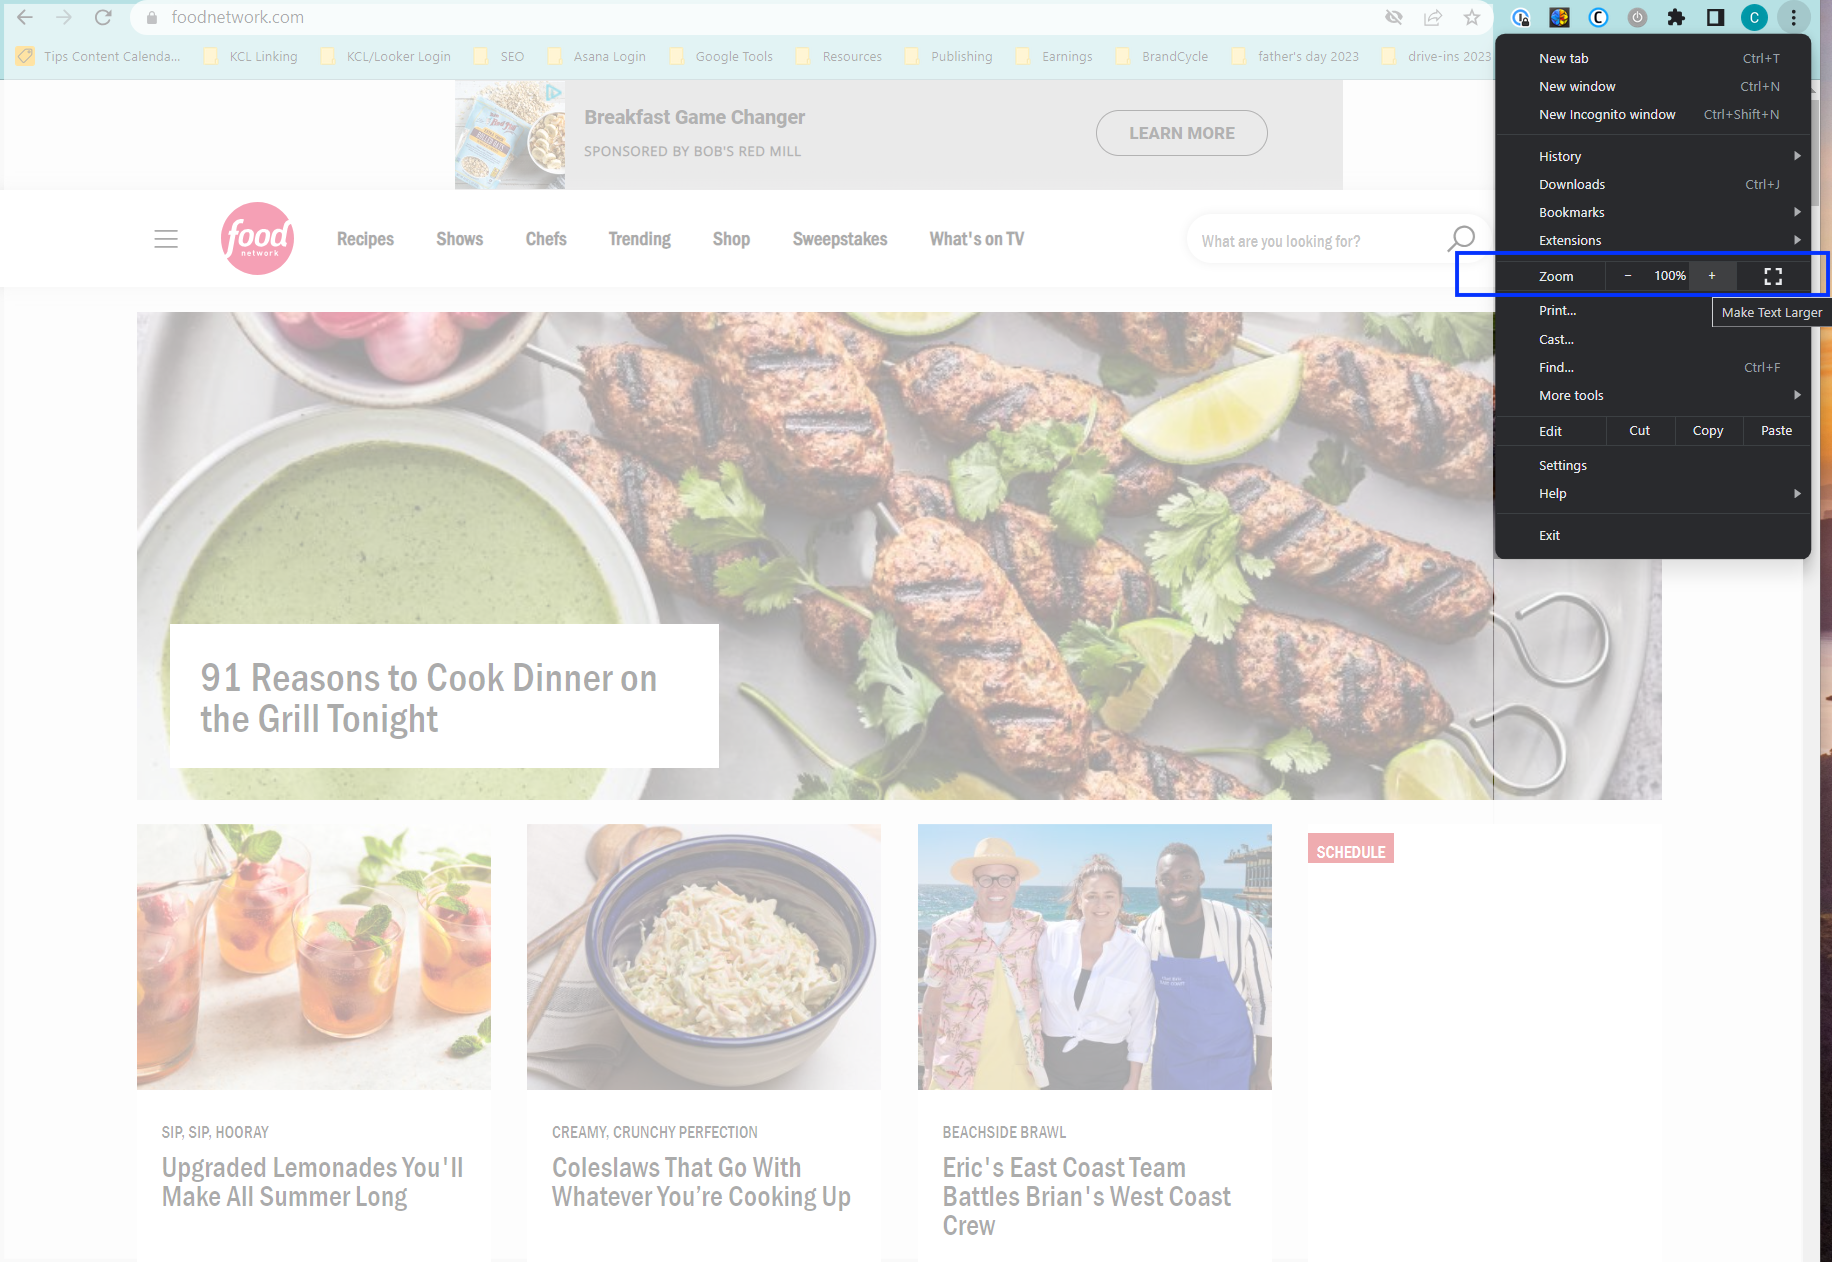
Task: Decrease zoom with the minus button
Action: point(1628,276)
